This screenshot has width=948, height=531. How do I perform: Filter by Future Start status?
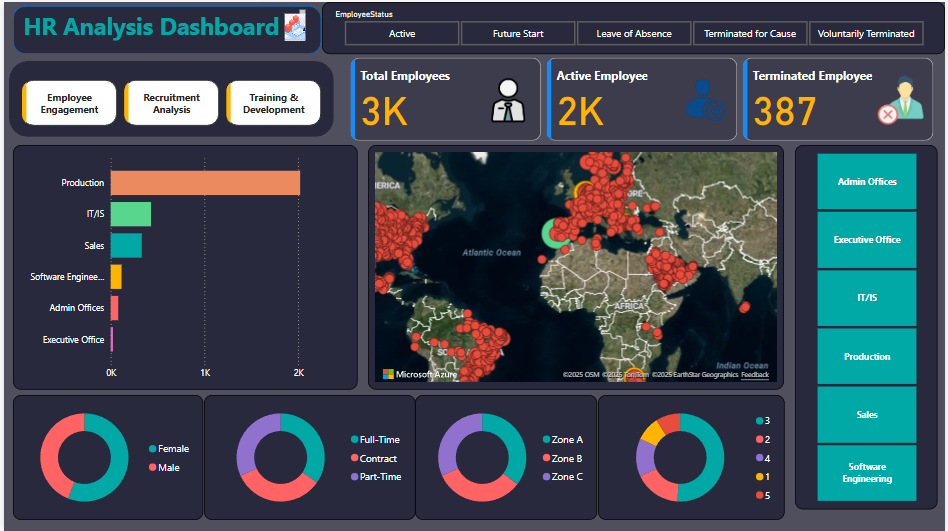pos(518,34)
